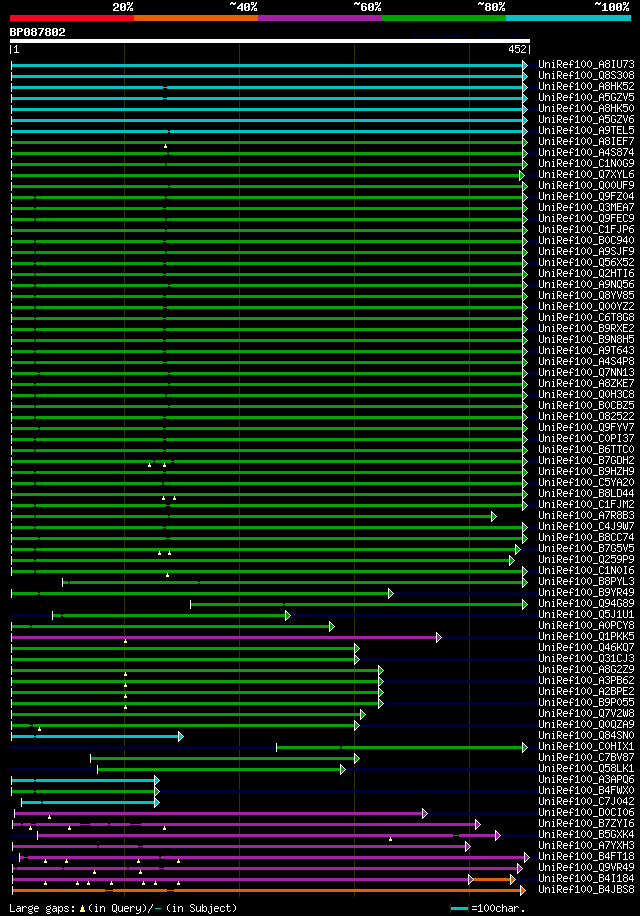Click label UniRef100_Q5J1U1
Image resolution: width=640 pixels, height=916 pixels.
pyautogui.click(x=586, y=615)
